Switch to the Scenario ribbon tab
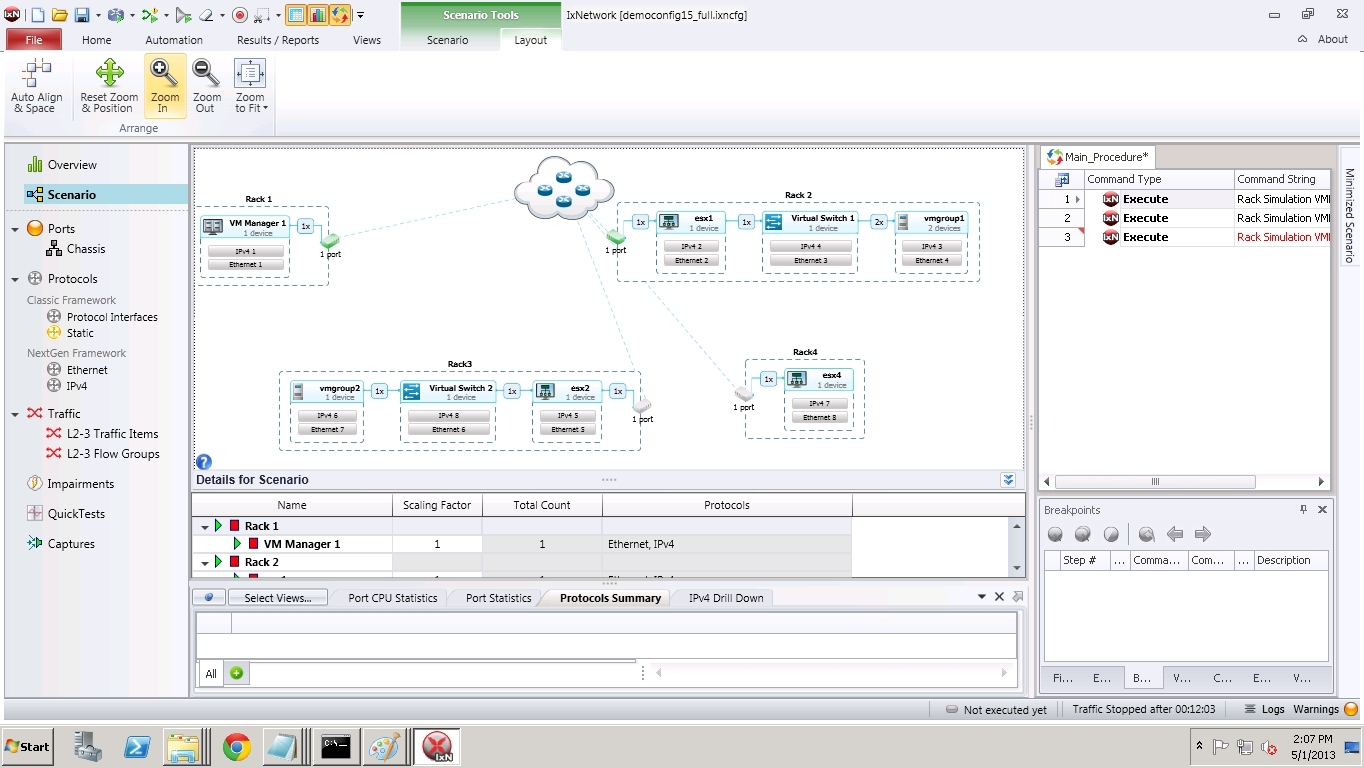This screenshot has height=768, width=1364. click(x=447, y=40)
